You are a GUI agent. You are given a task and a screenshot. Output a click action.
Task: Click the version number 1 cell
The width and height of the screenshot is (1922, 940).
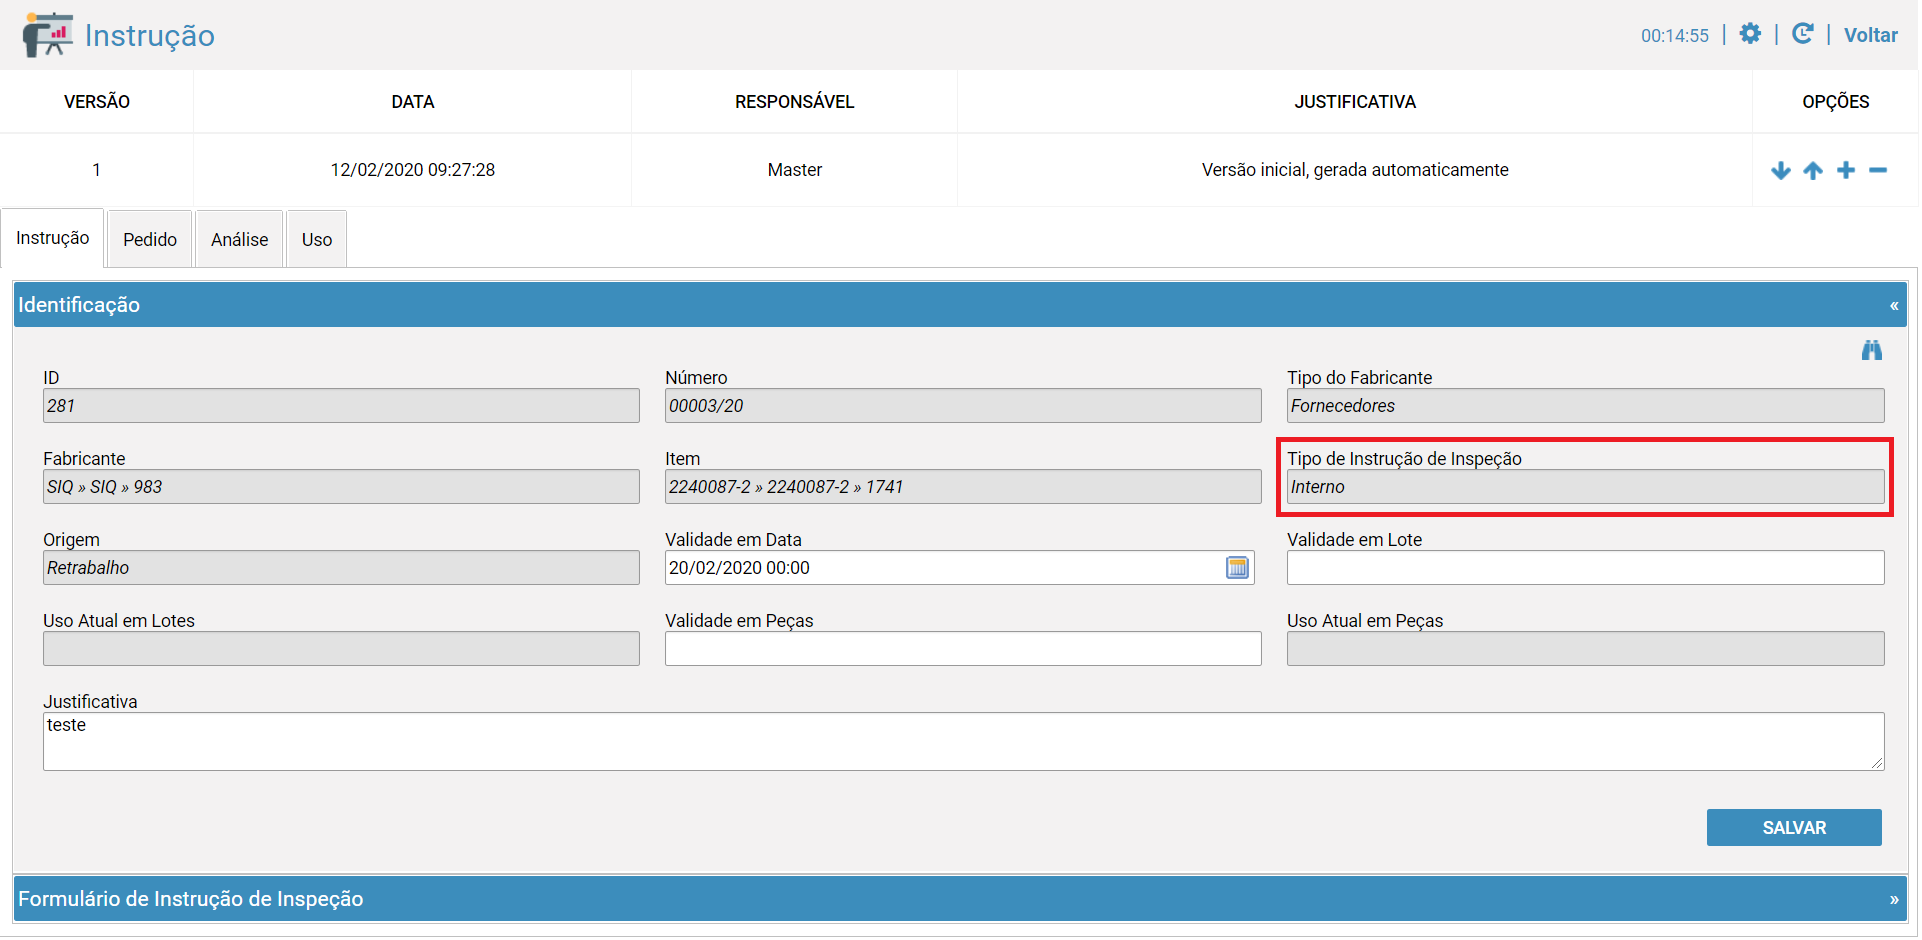[96, 170]
